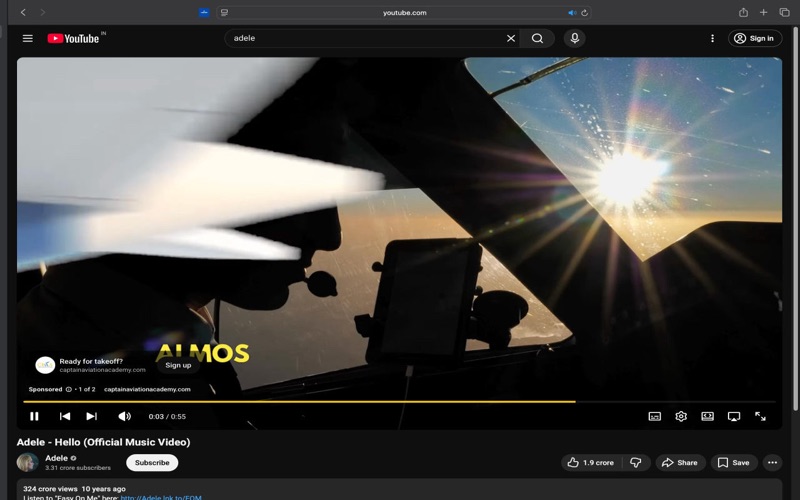
Task: Visit captainaviationacademy.com link beside Sponsored
Action: [147, 389]
